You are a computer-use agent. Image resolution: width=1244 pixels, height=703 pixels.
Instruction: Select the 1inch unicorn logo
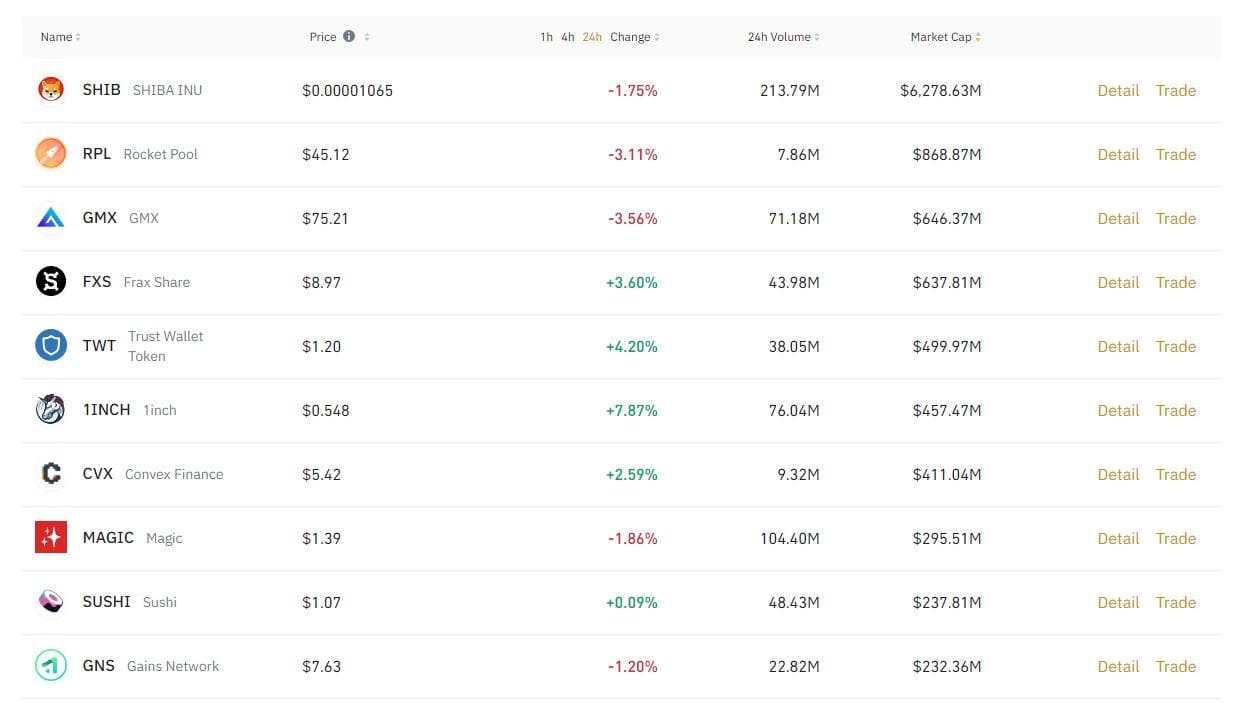51,410
